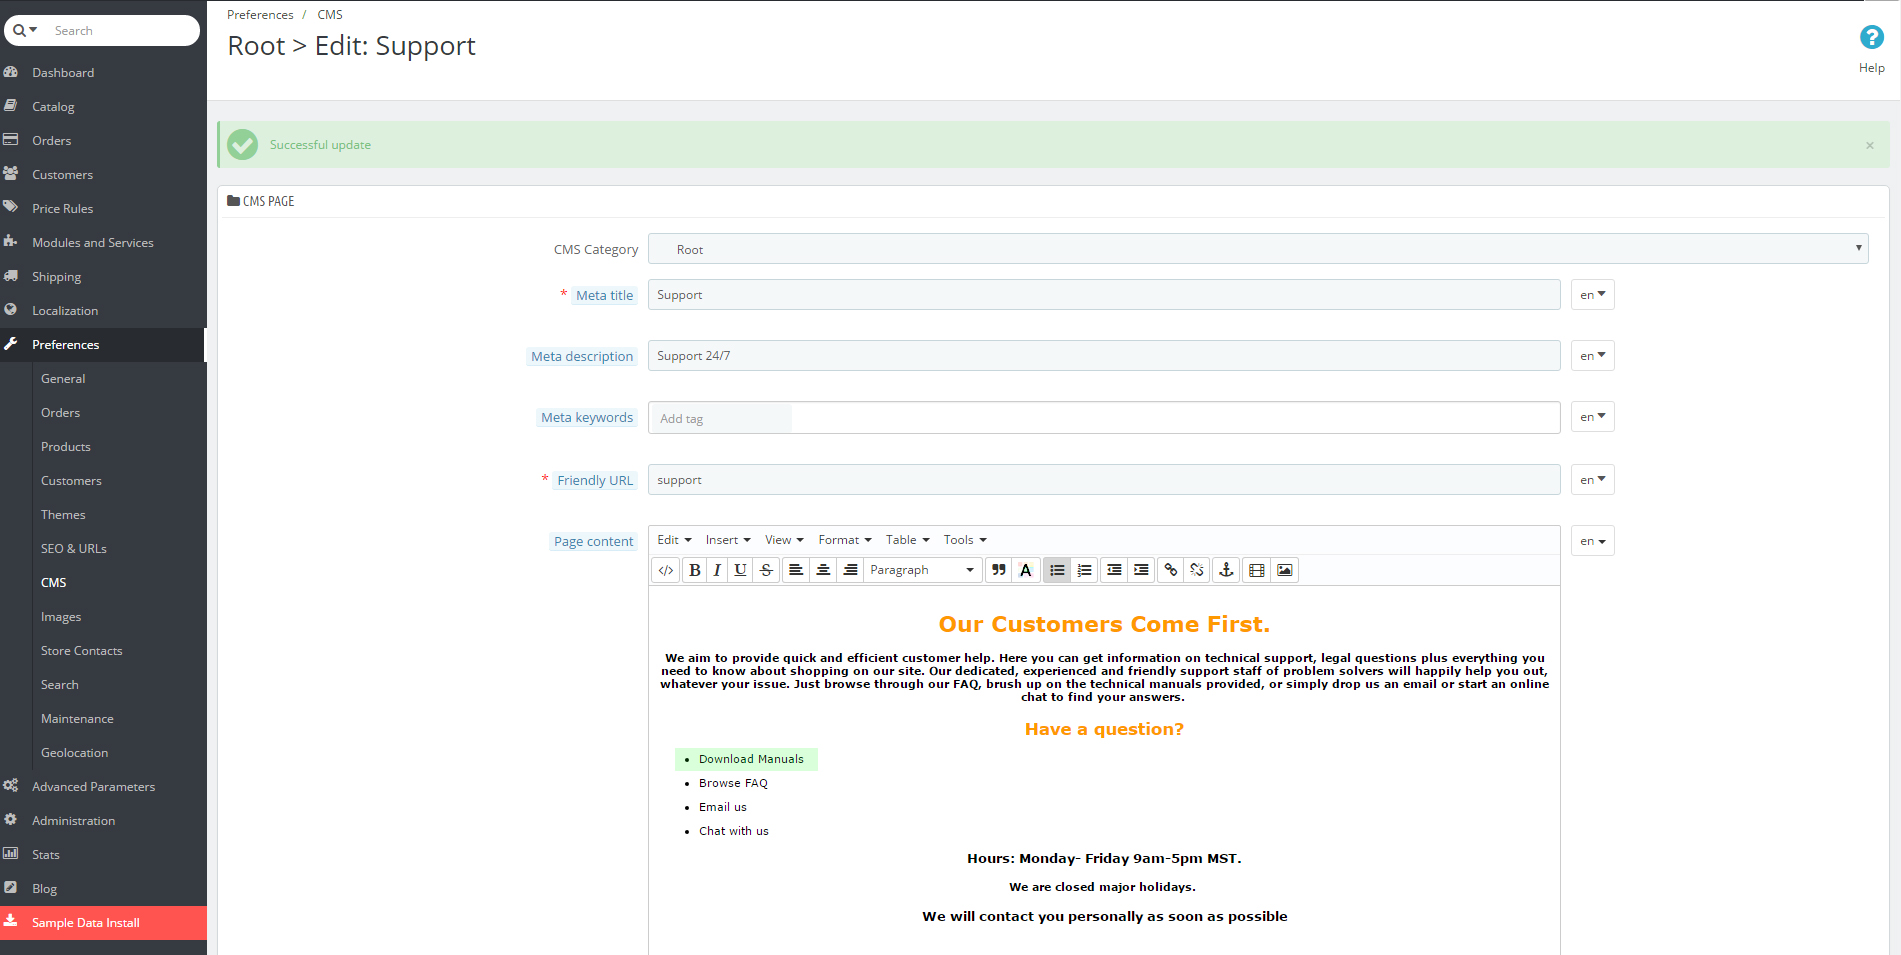Image resolution: width=1901 pixels, height=955 pixels.
Task: Open language dropdown for Meta title
Action: point(1592,295)
